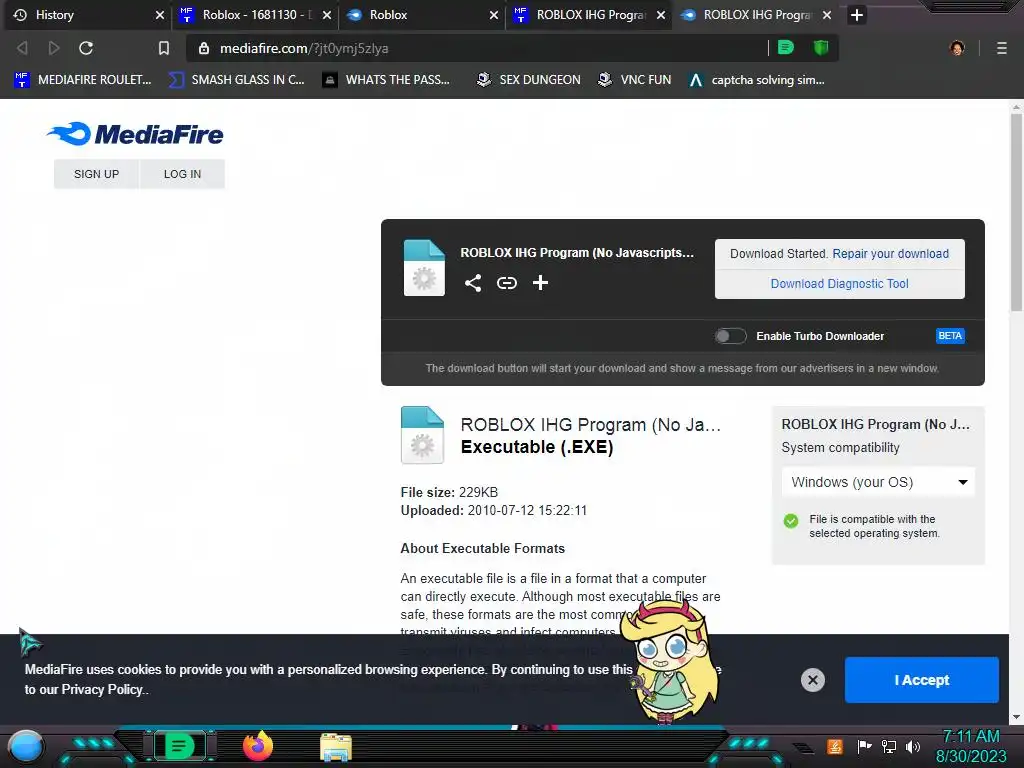This screenshot has height=768, width=1024.
Task: Dismiss the cookie banner with X
Action: [812, 680]
